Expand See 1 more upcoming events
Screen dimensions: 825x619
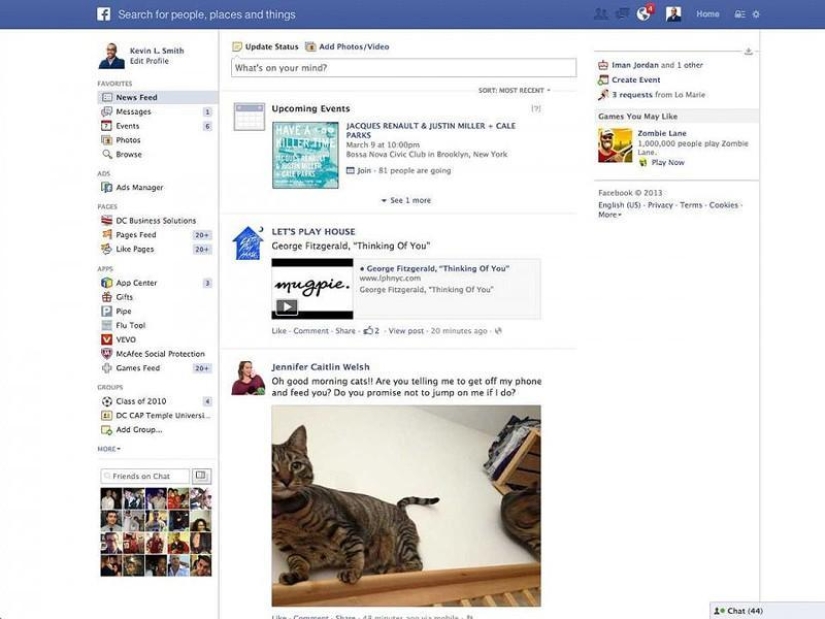(x=406, y=200)
